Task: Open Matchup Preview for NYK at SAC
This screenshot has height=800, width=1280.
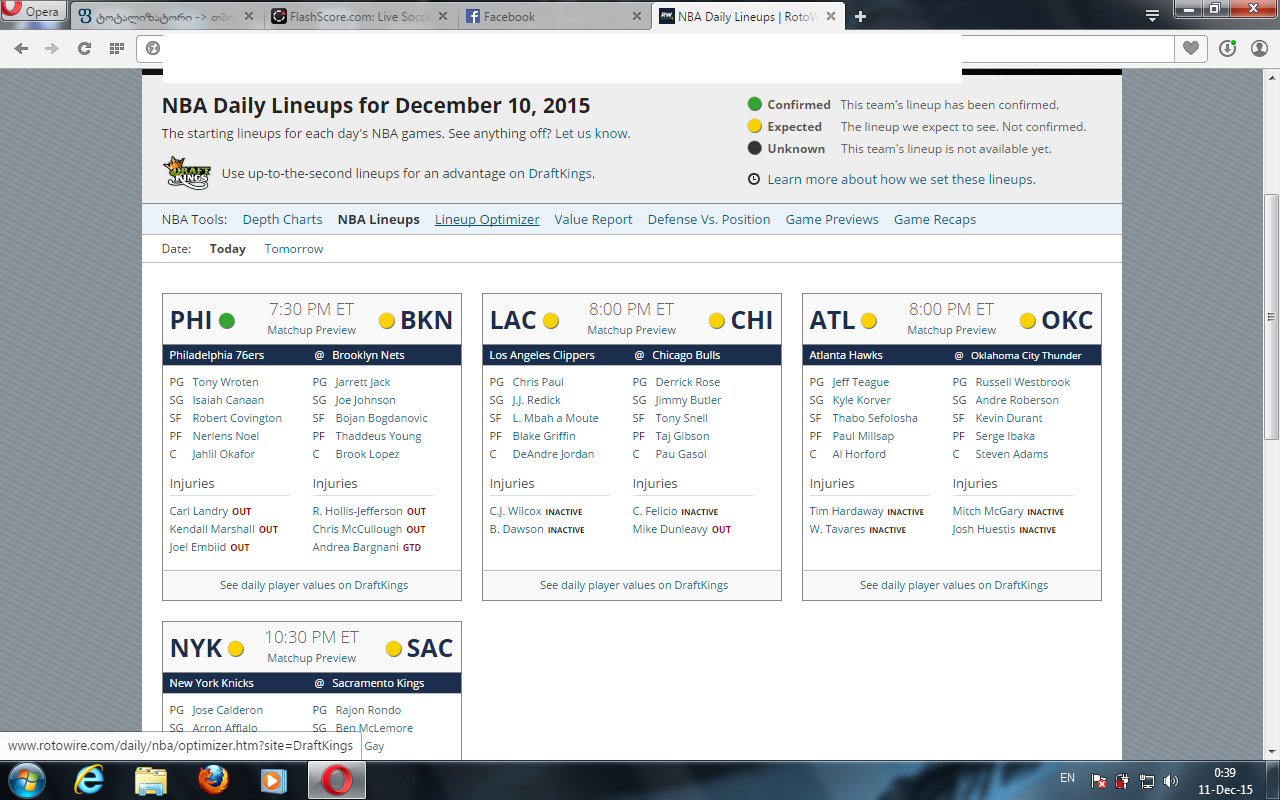Action: pyautogui.click(x=312, y=658)
